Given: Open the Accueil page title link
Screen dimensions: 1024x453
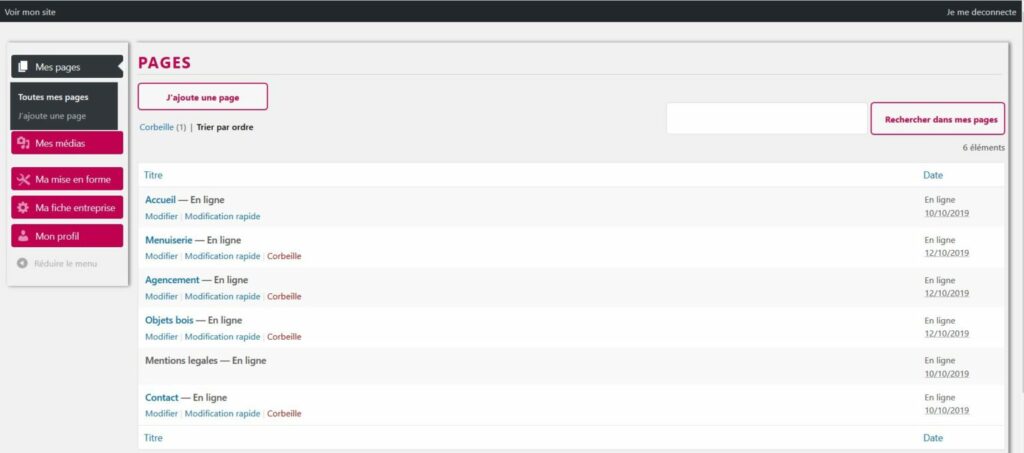Looking at the screenshot, I should tap(161, 200).
